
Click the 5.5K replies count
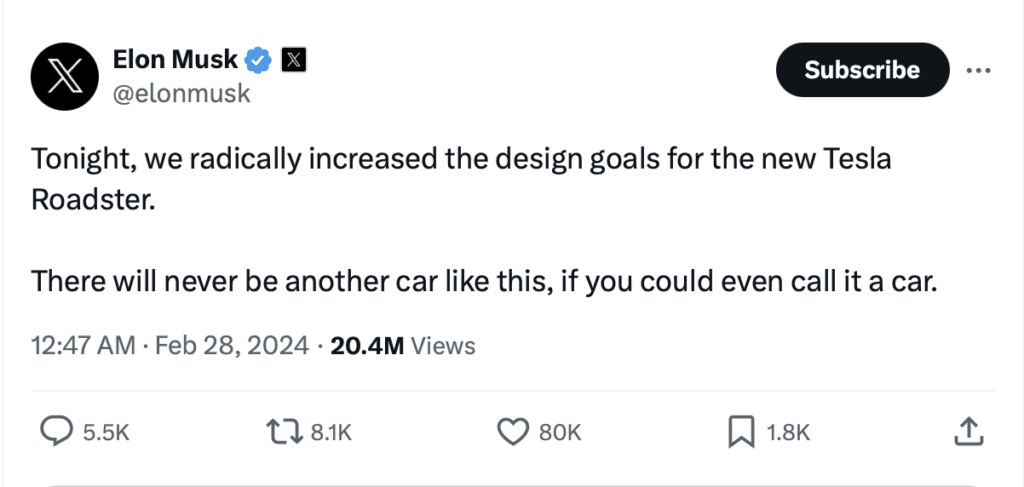click(x=106, y=432)
